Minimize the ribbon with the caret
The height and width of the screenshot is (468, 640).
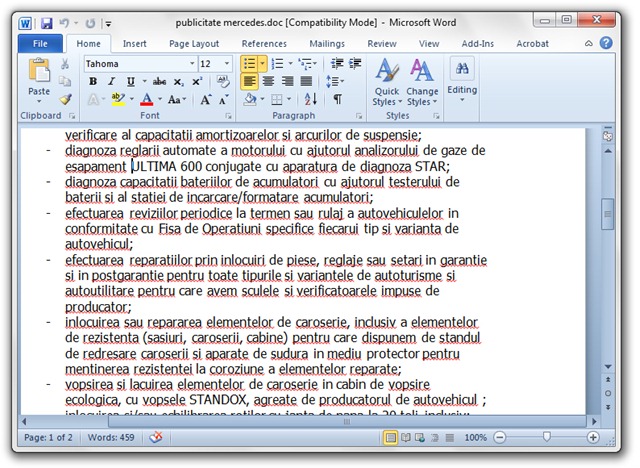pos(589,43)
